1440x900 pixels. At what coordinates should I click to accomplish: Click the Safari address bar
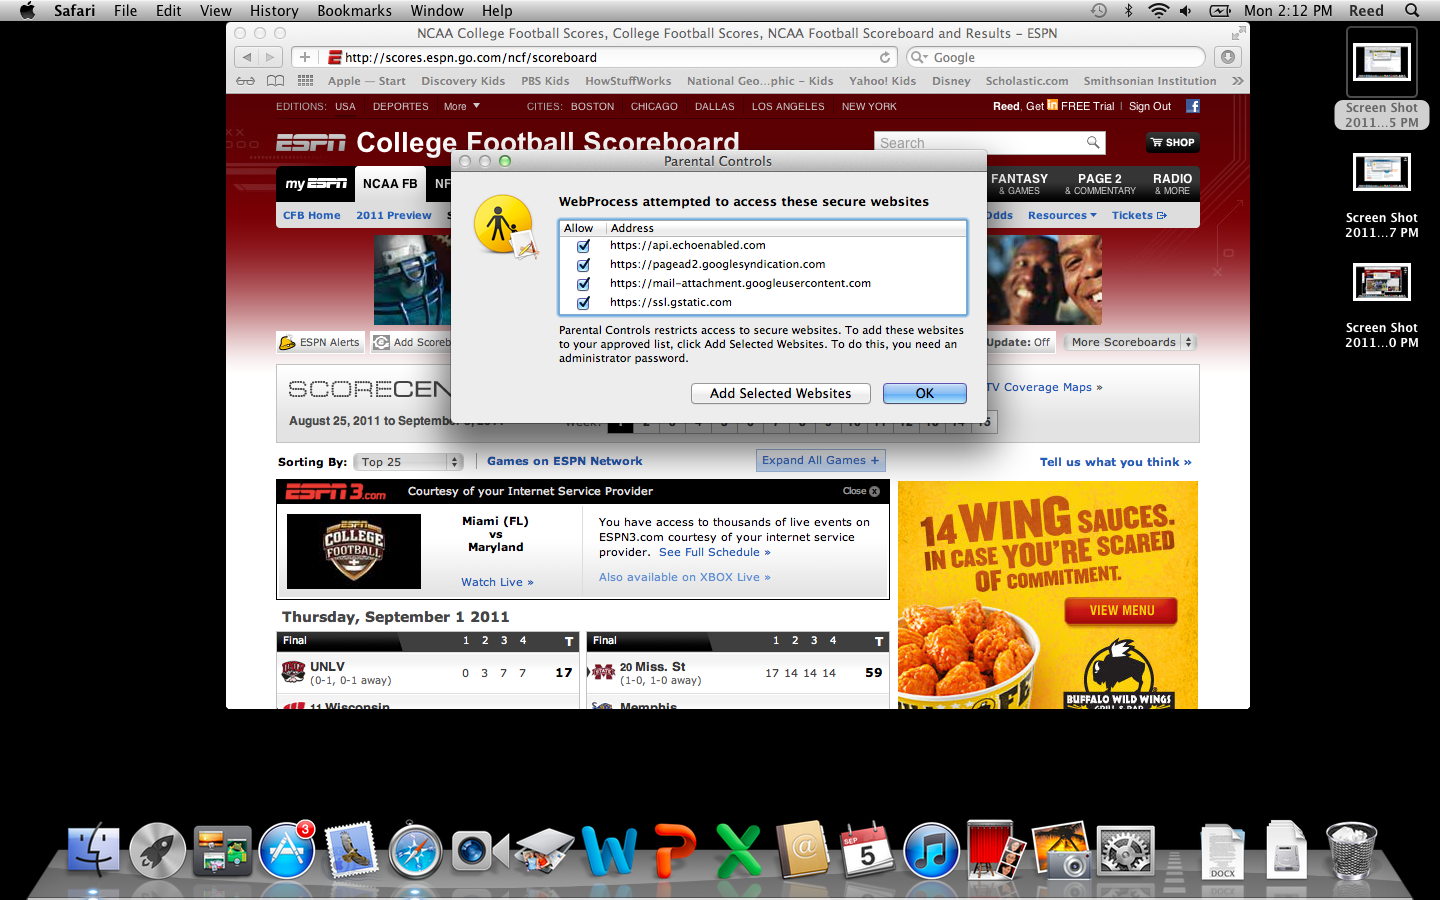click(x=610, y=57)
